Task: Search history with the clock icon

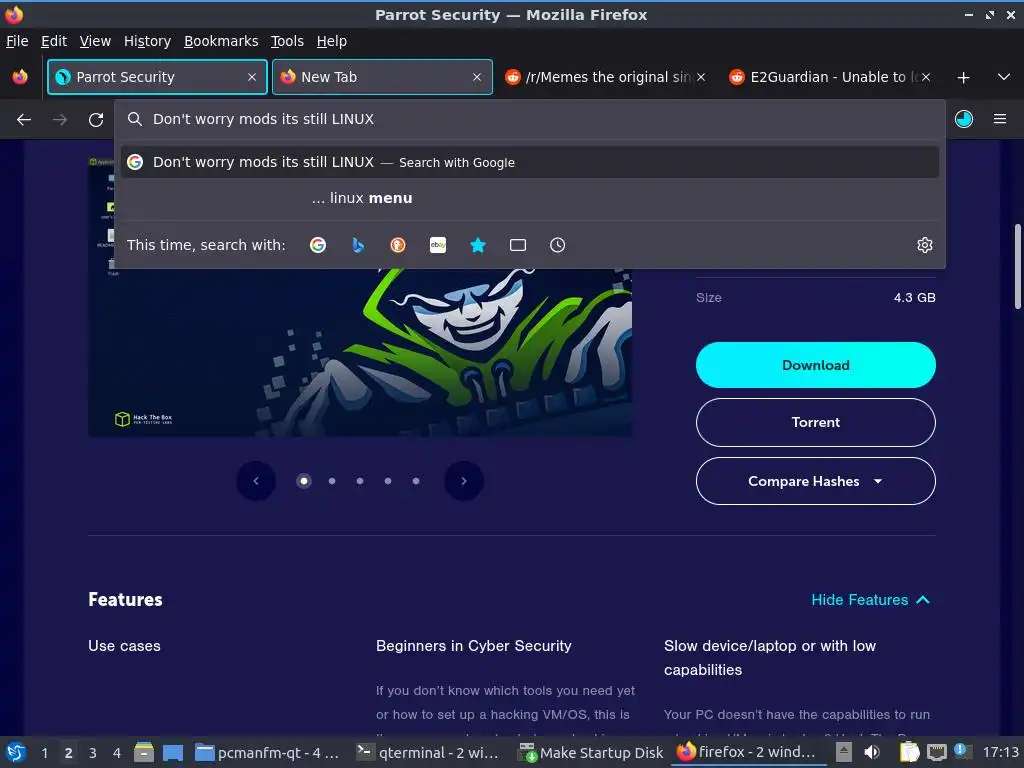Action: [x=558, y=245]
